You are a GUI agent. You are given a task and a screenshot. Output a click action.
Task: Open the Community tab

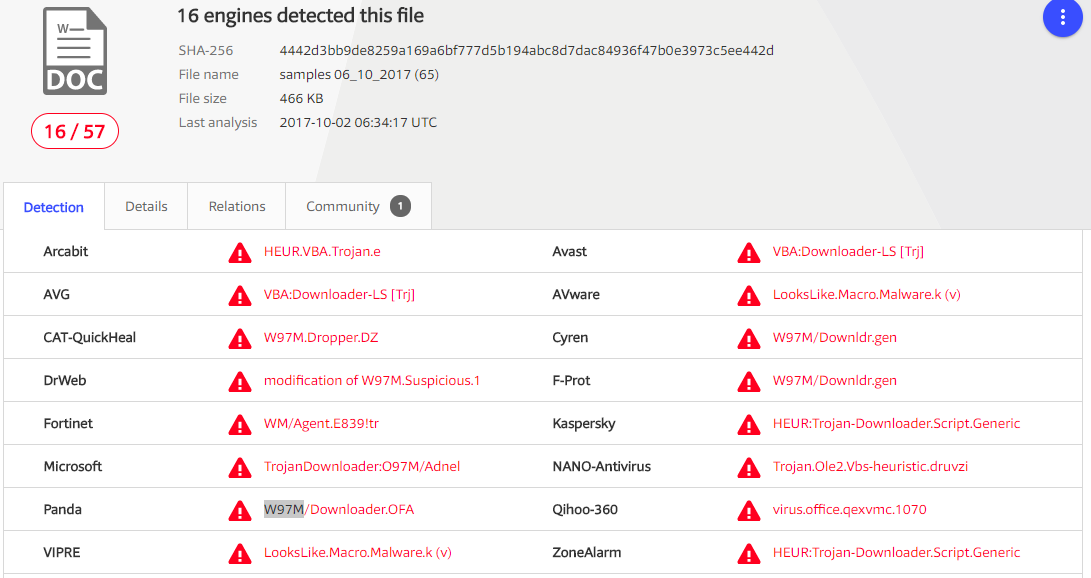click(343, 206)
